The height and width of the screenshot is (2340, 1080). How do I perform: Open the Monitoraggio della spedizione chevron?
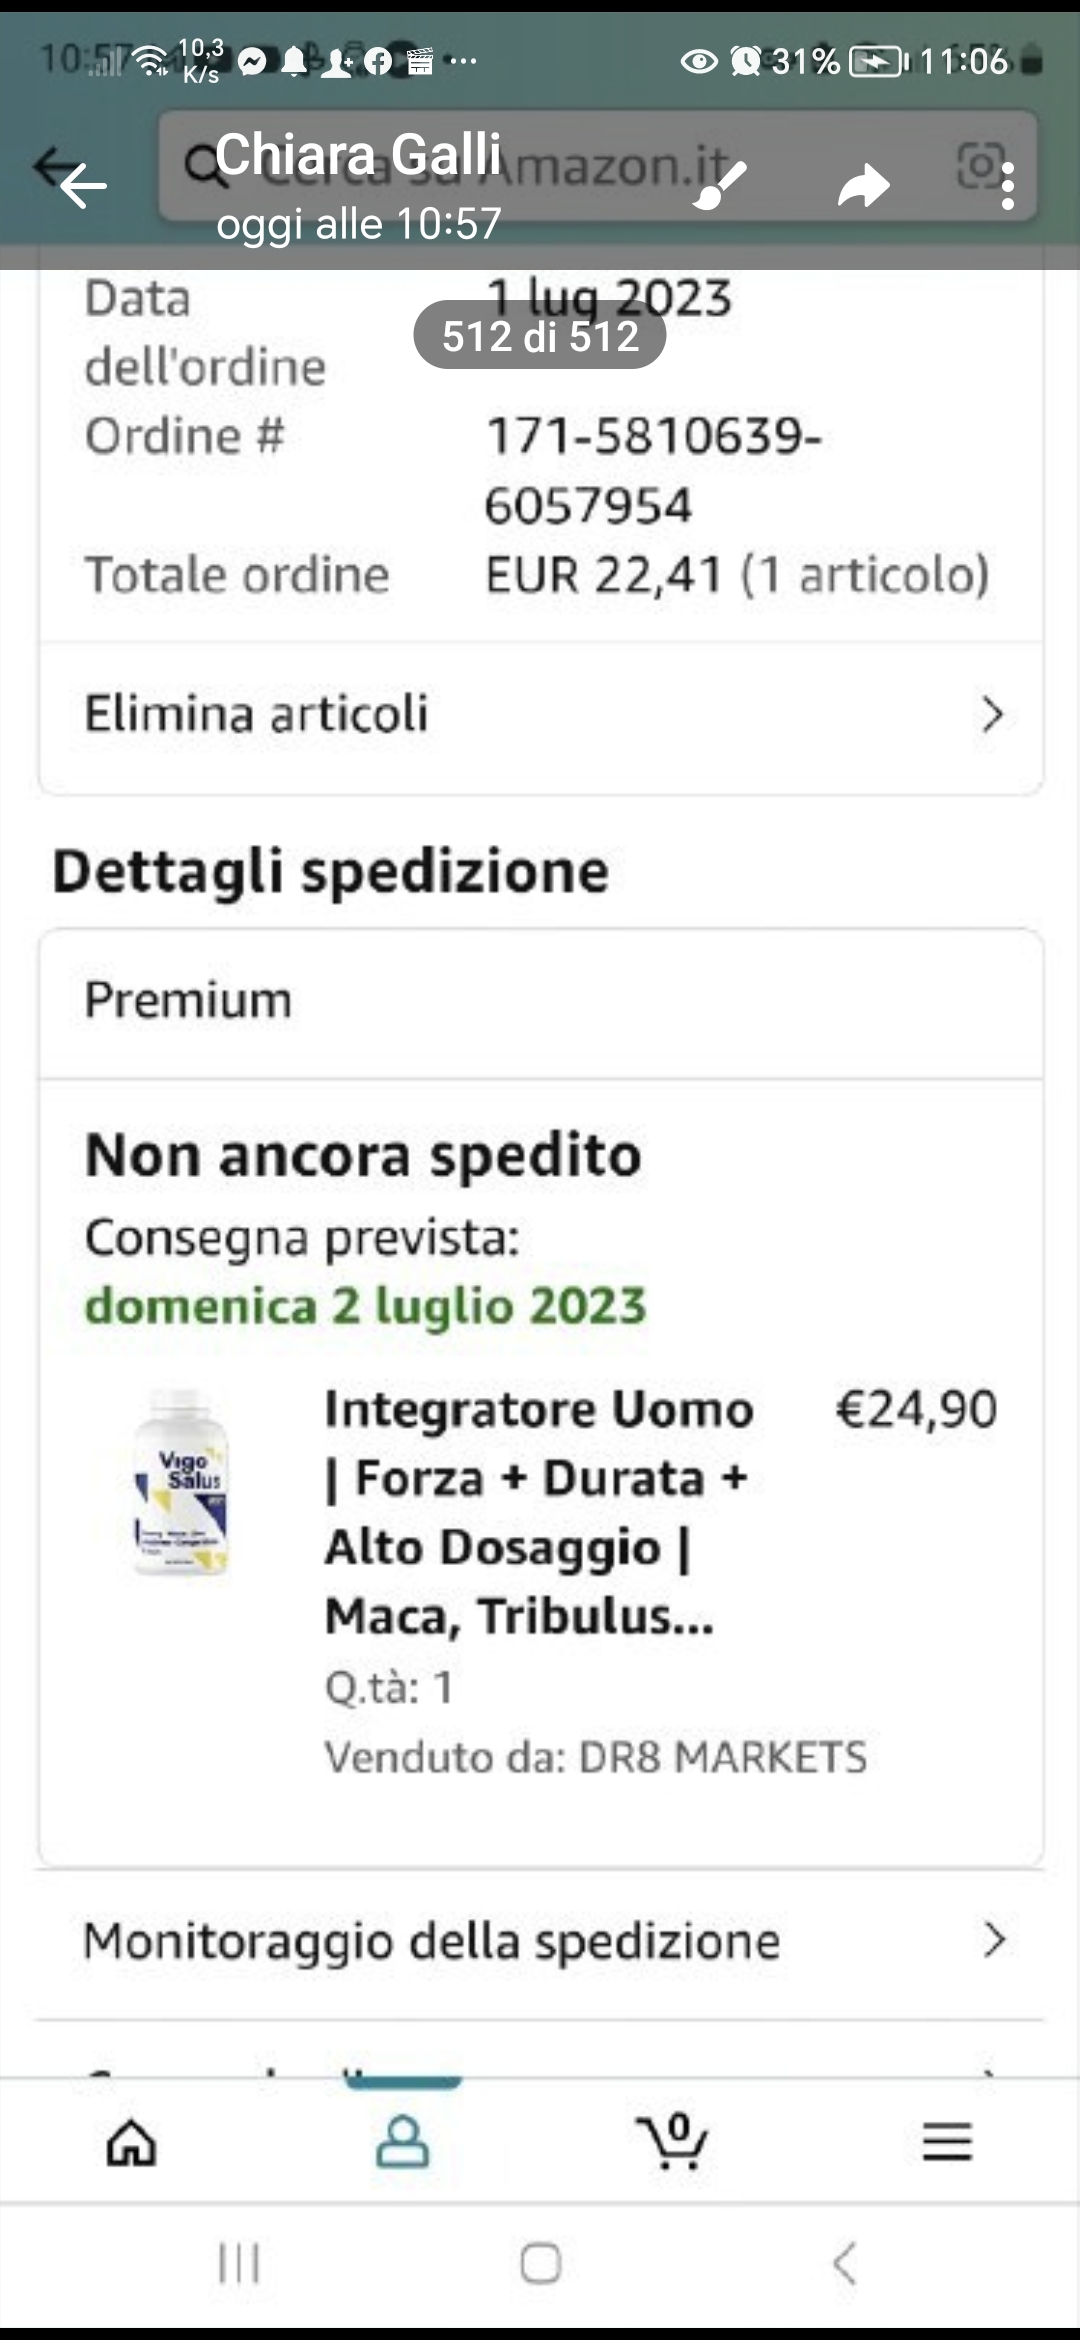click(x=993, y=1940)
